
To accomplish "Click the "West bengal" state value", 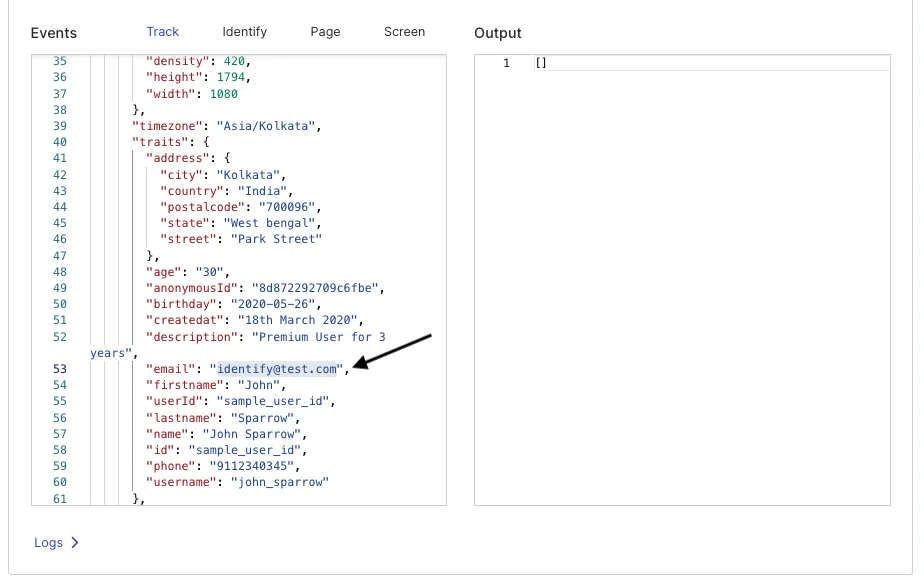I will coord(269,223).
